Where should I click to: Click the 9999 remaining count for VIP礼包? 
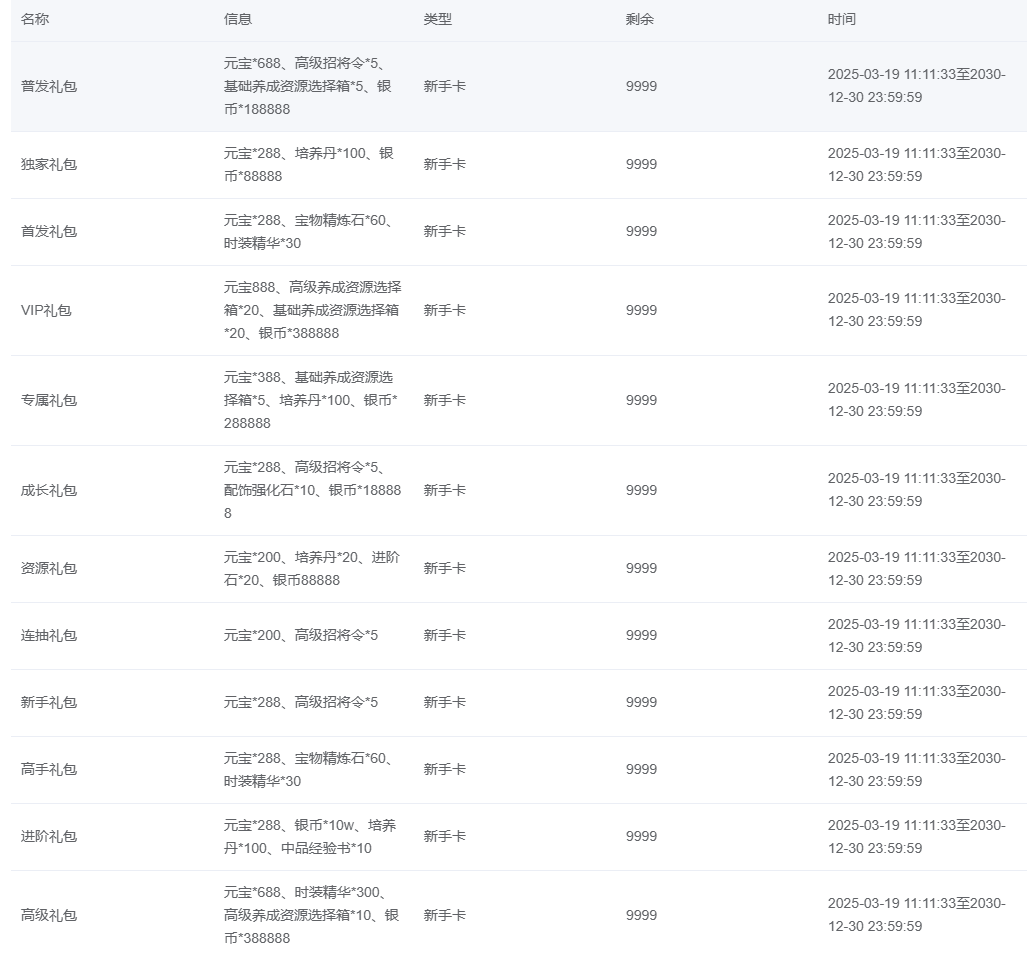tap(641, 310)
